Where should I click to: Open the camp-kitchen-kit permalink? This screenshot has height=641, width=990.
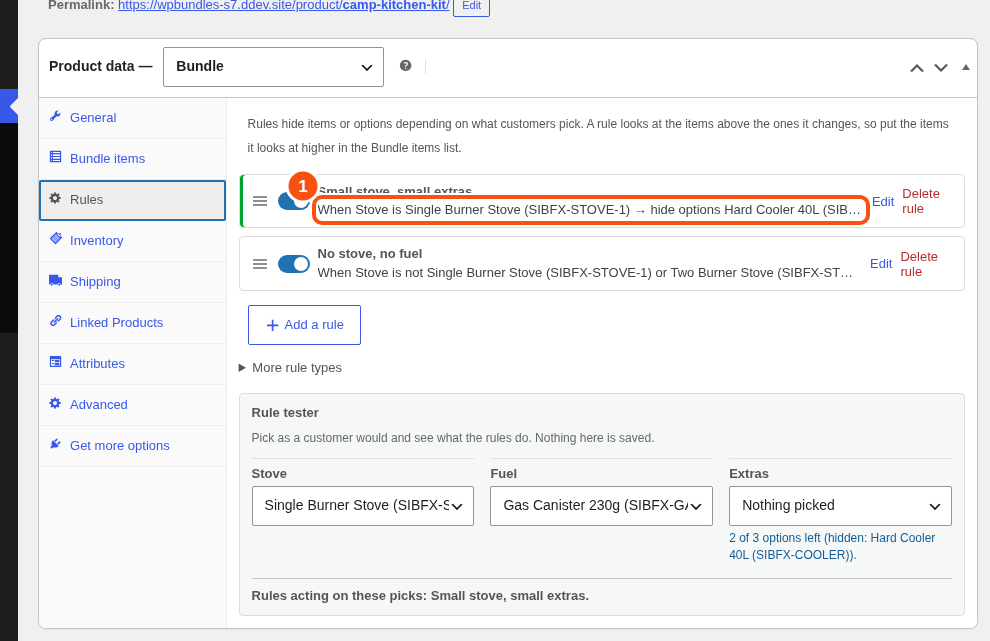point(283,6)
